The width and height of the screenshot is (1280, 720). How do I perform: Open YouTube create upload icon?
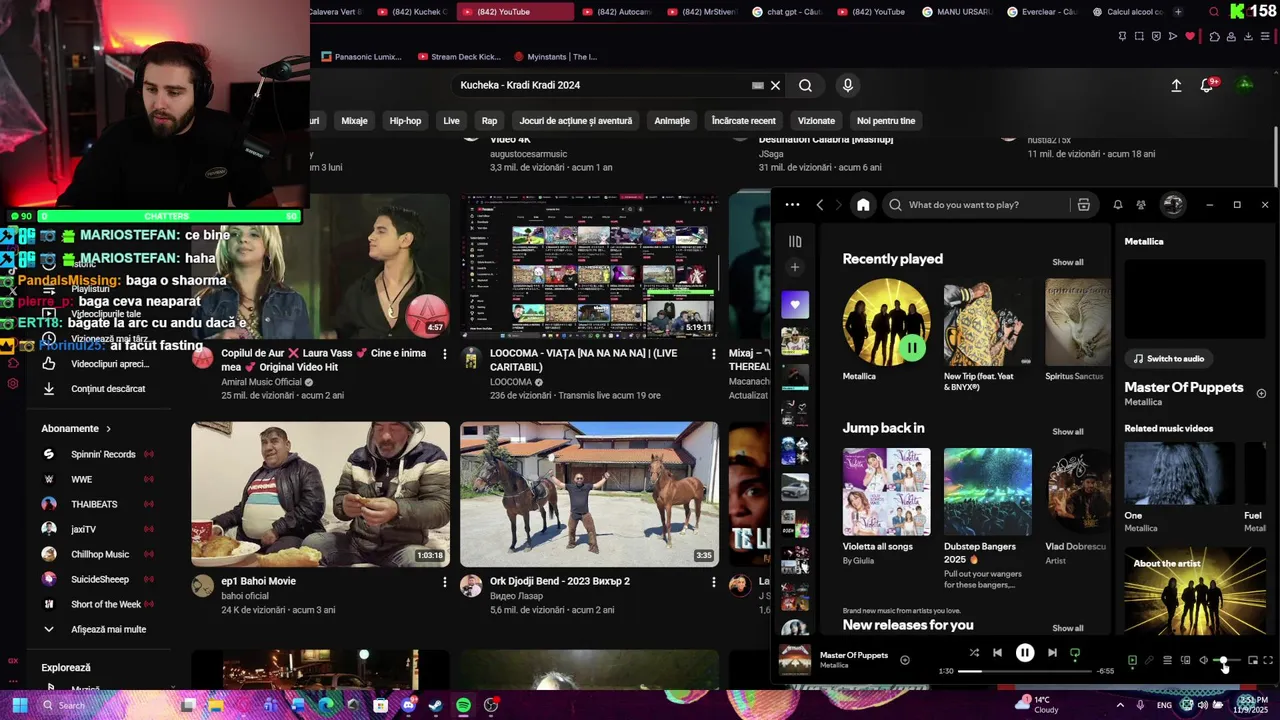point(1176,86)
